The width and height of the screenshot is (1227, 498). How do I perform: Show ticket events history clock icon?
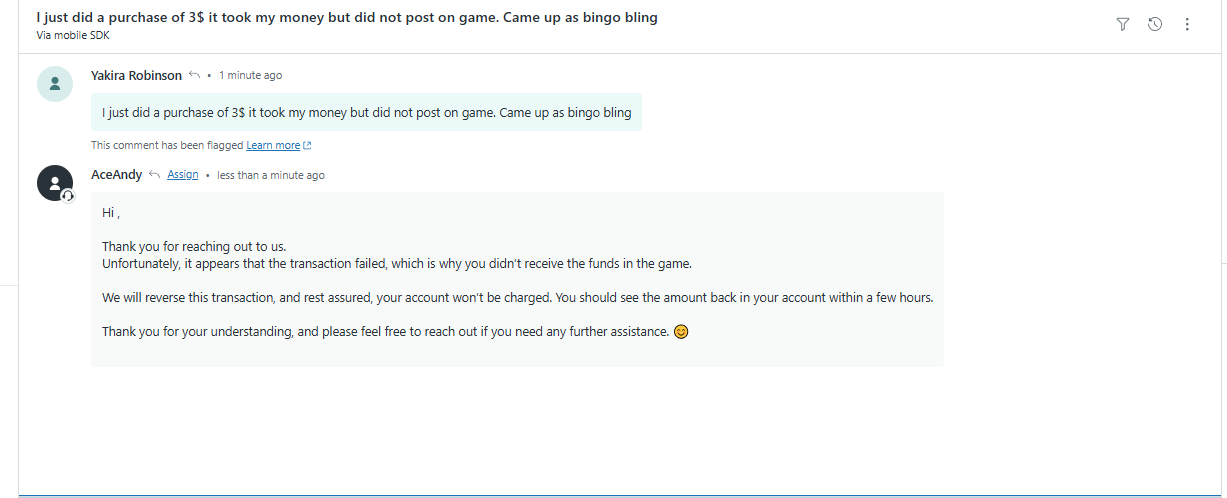1155,24
